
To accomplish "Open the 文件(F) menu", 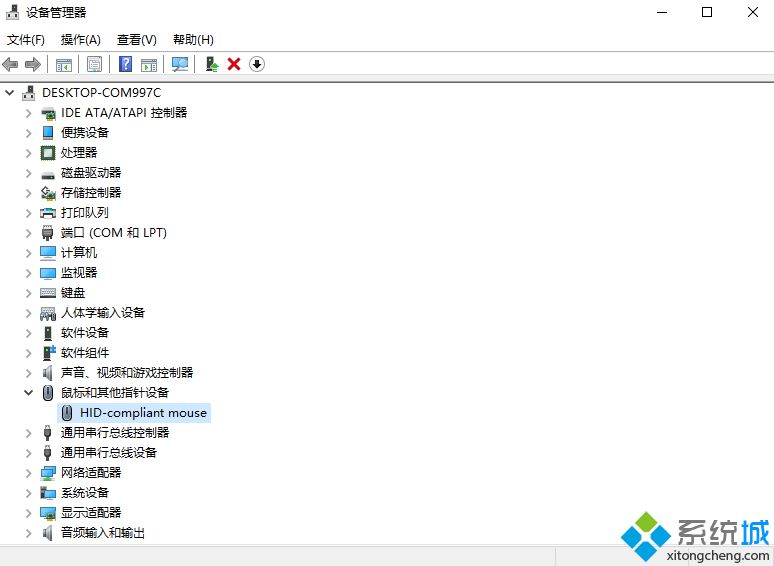I will 26,39.
